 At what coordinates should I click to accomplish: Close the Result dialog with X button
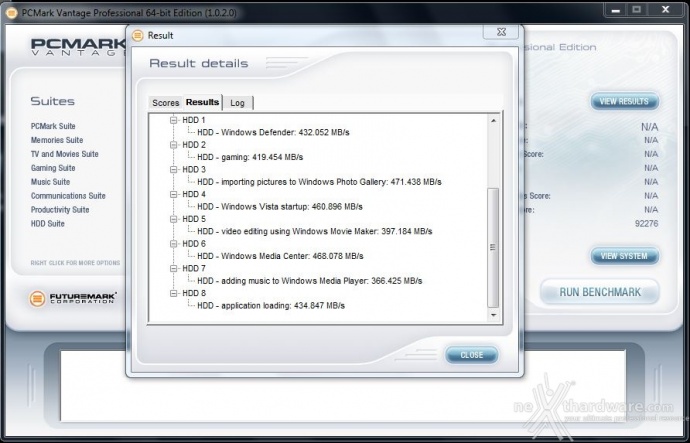click(501, 32)
